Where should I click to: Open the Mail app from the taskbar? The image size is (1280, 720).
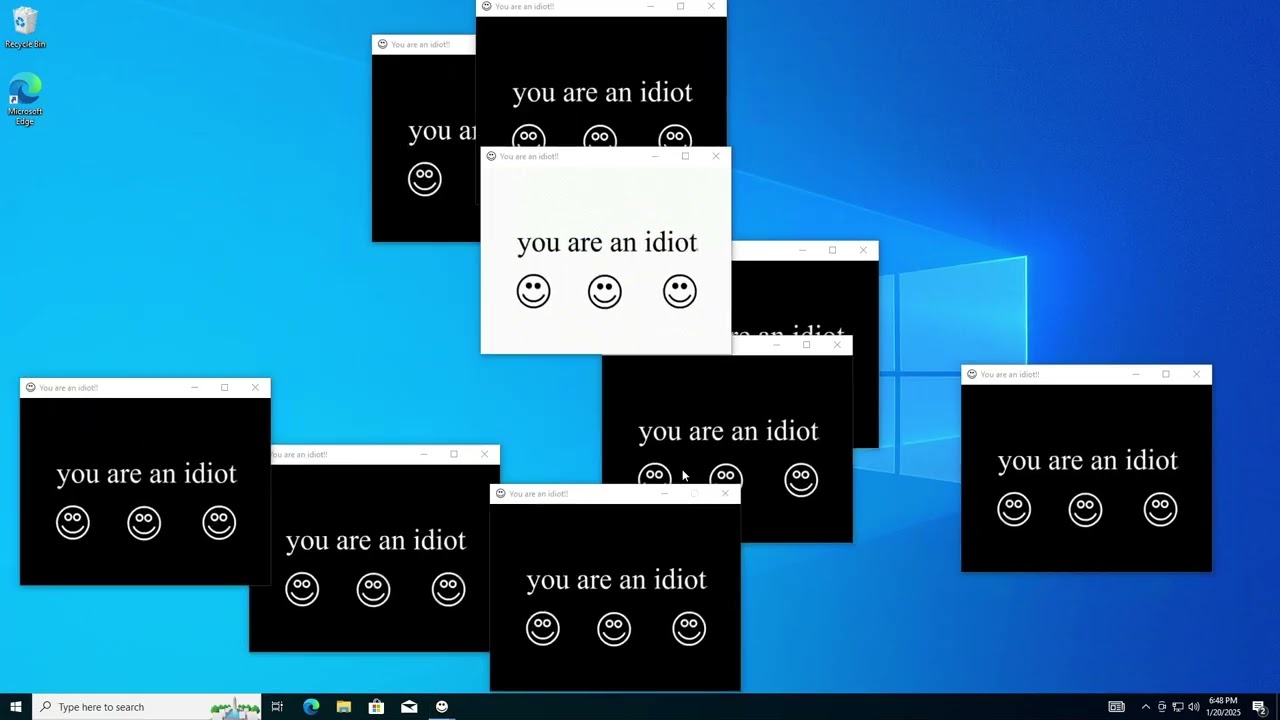pos(409,707)
